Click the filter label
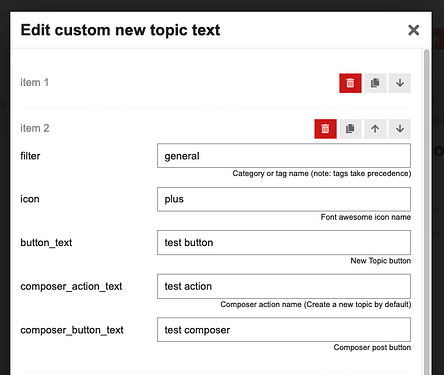 click(x=30, y=156)
